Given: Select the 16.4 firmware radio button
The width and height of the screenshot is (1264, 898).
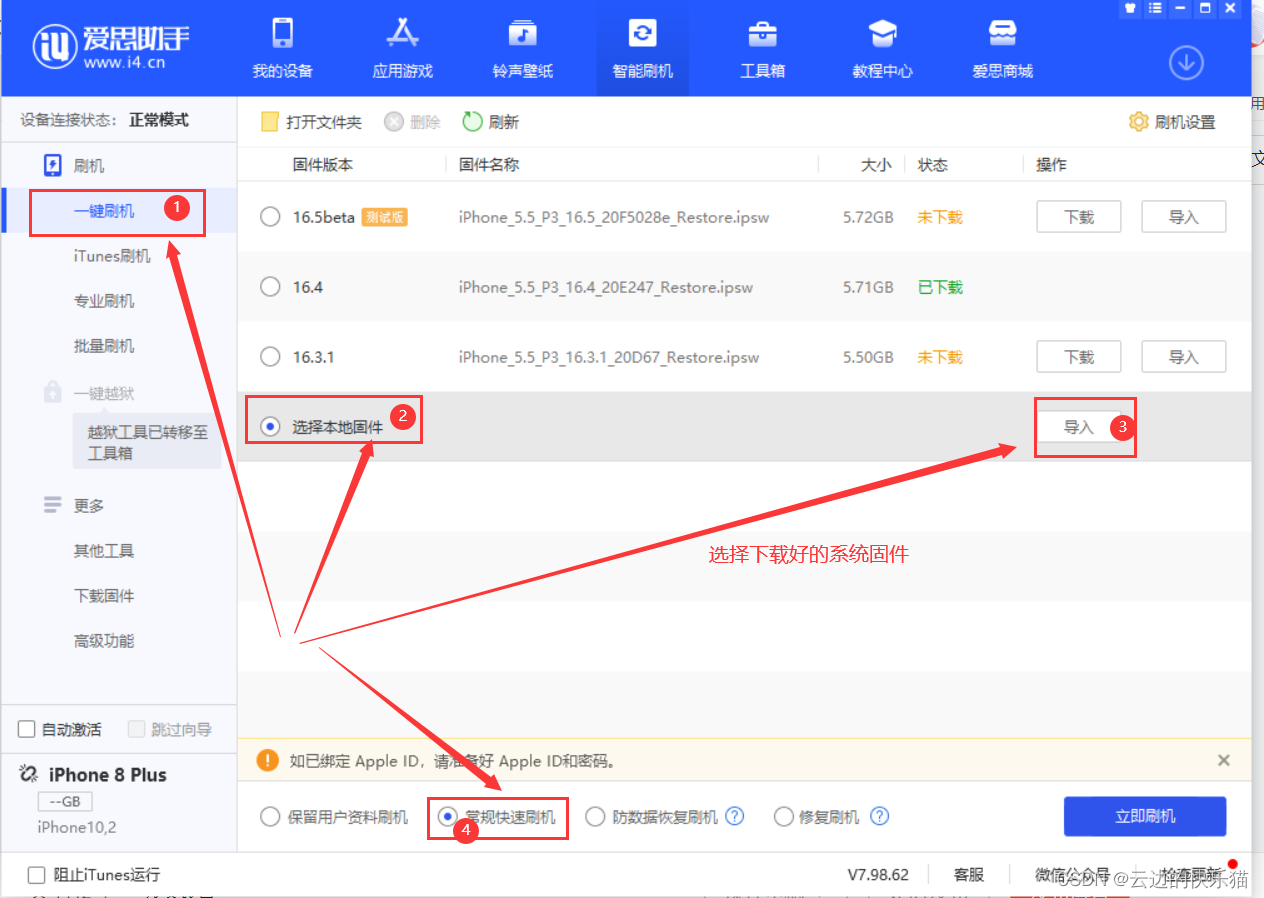Looking at the screenshot, I should coord(270,287).
